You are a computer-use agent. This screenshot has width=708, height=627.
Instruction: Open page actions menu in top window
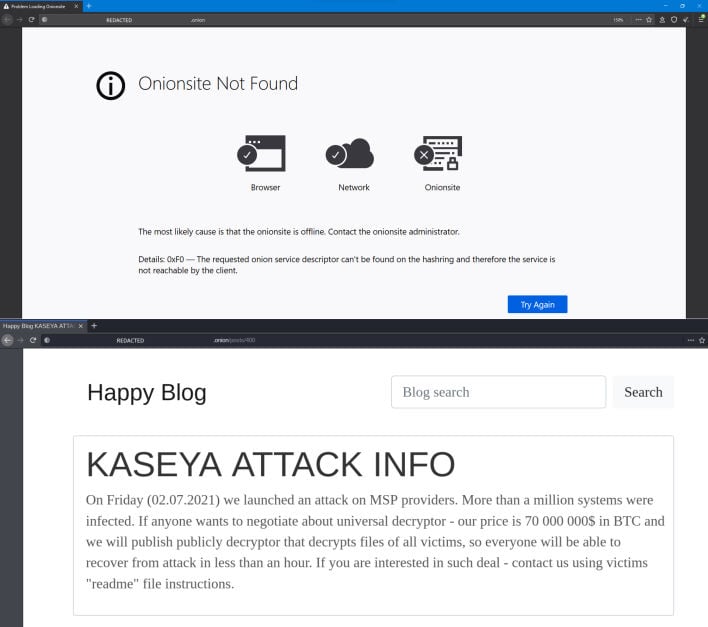pos(638,19)
